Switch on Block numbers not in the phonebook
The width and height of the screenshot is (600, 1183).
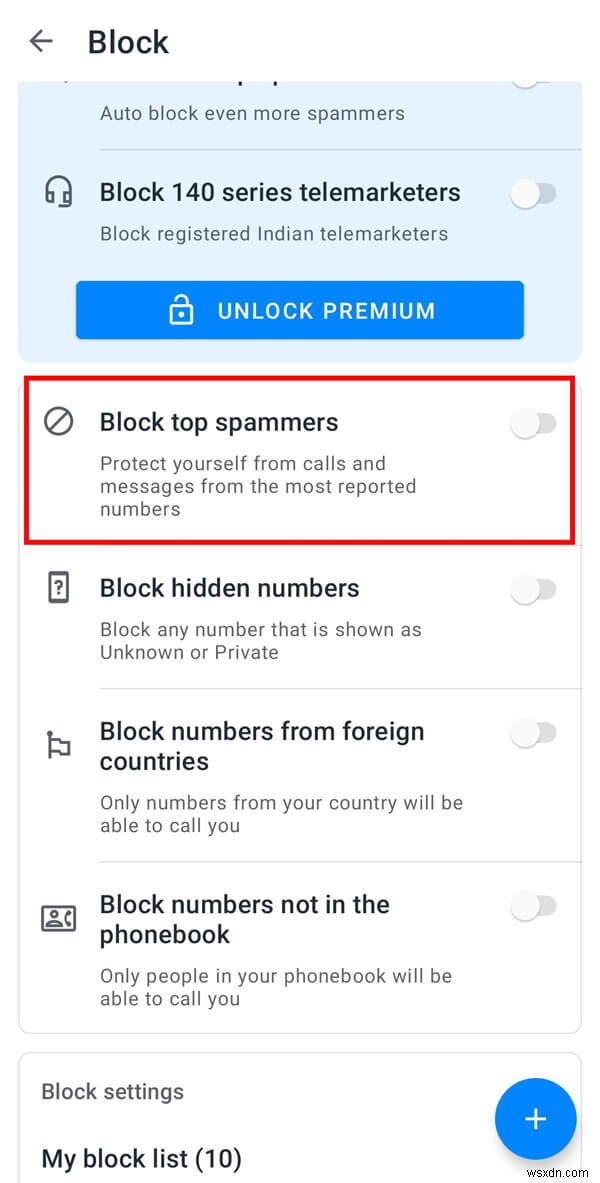[x=534, y=906]
